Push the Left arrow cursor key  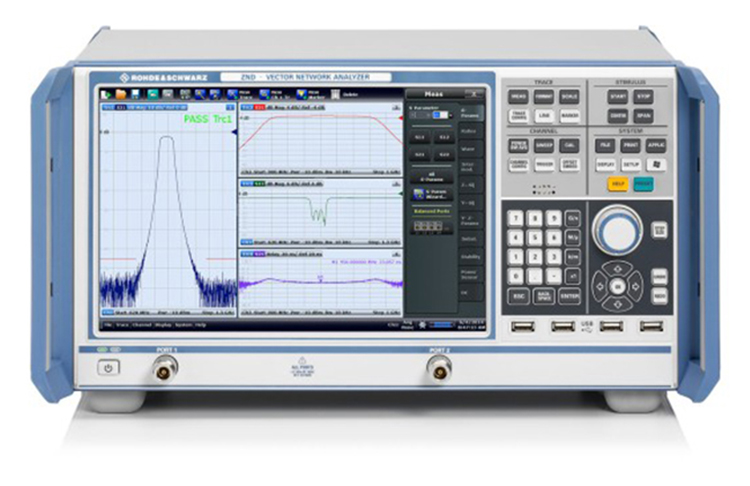[x=600, y=287]
